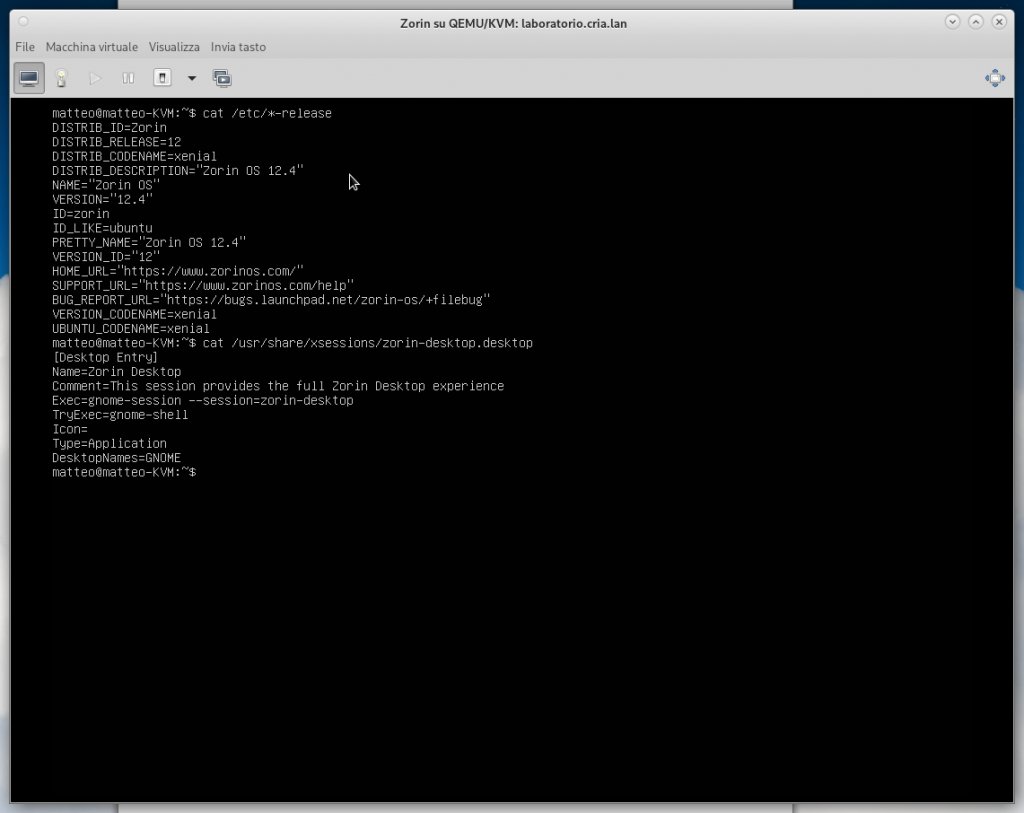This screenshot has width=1024, height=813.
Task: Click the Comment= full Zorin Desktop experience line
Action: [278, 387]
